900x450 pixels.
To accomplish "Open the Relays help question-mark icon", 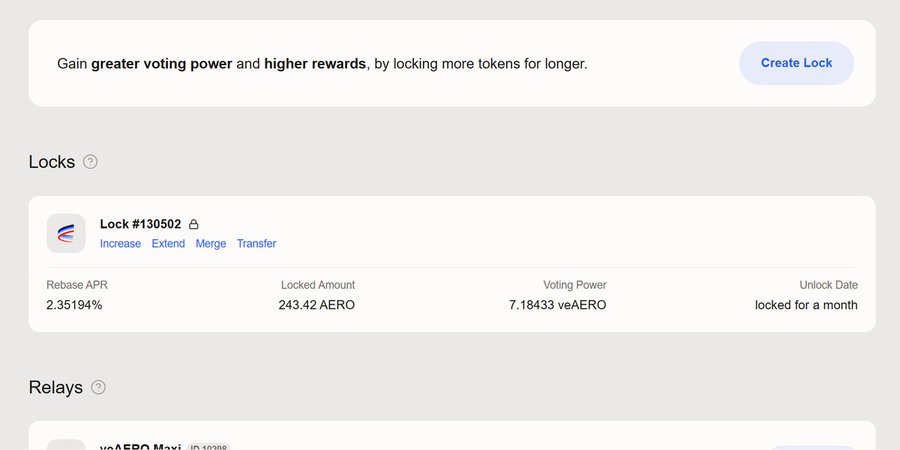I will 98,387.
